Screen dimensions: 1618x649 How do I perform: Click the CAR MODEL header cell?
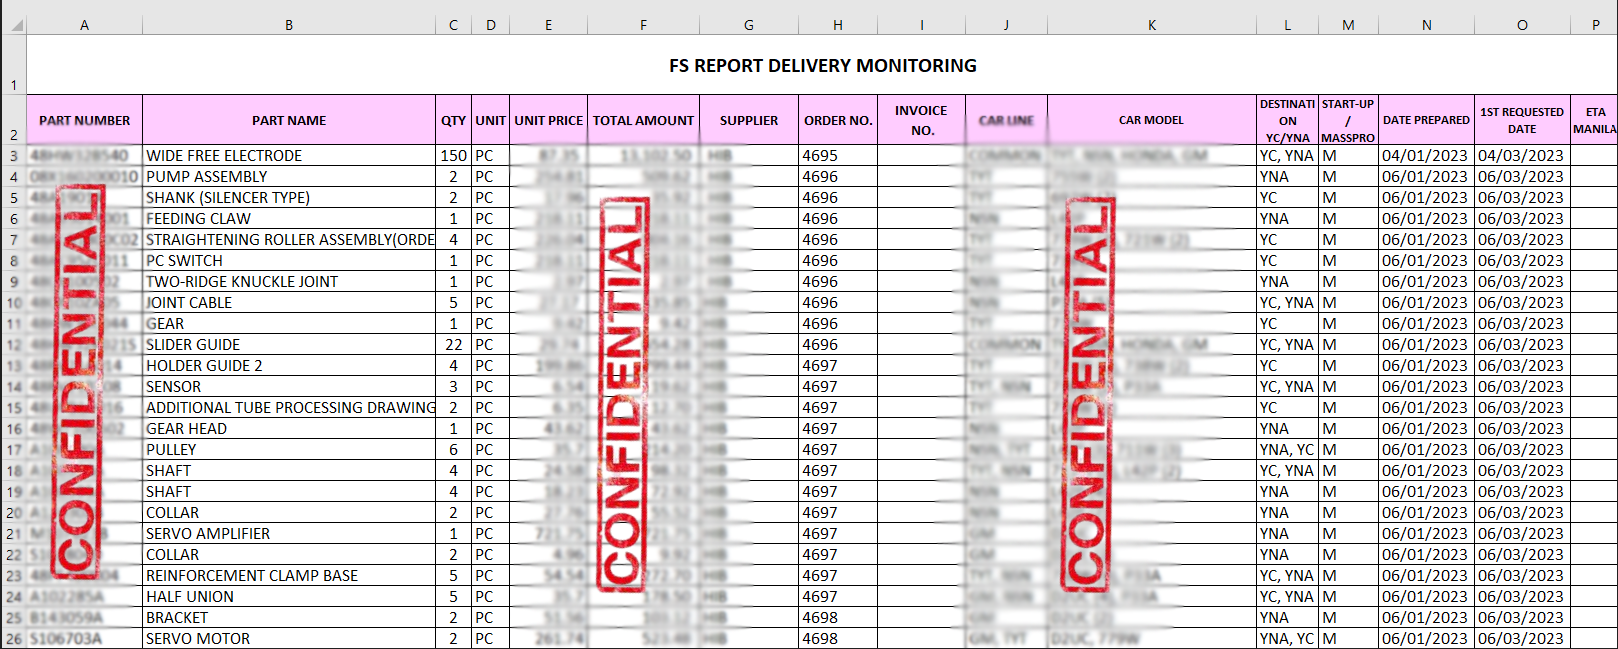(1152, 120)
